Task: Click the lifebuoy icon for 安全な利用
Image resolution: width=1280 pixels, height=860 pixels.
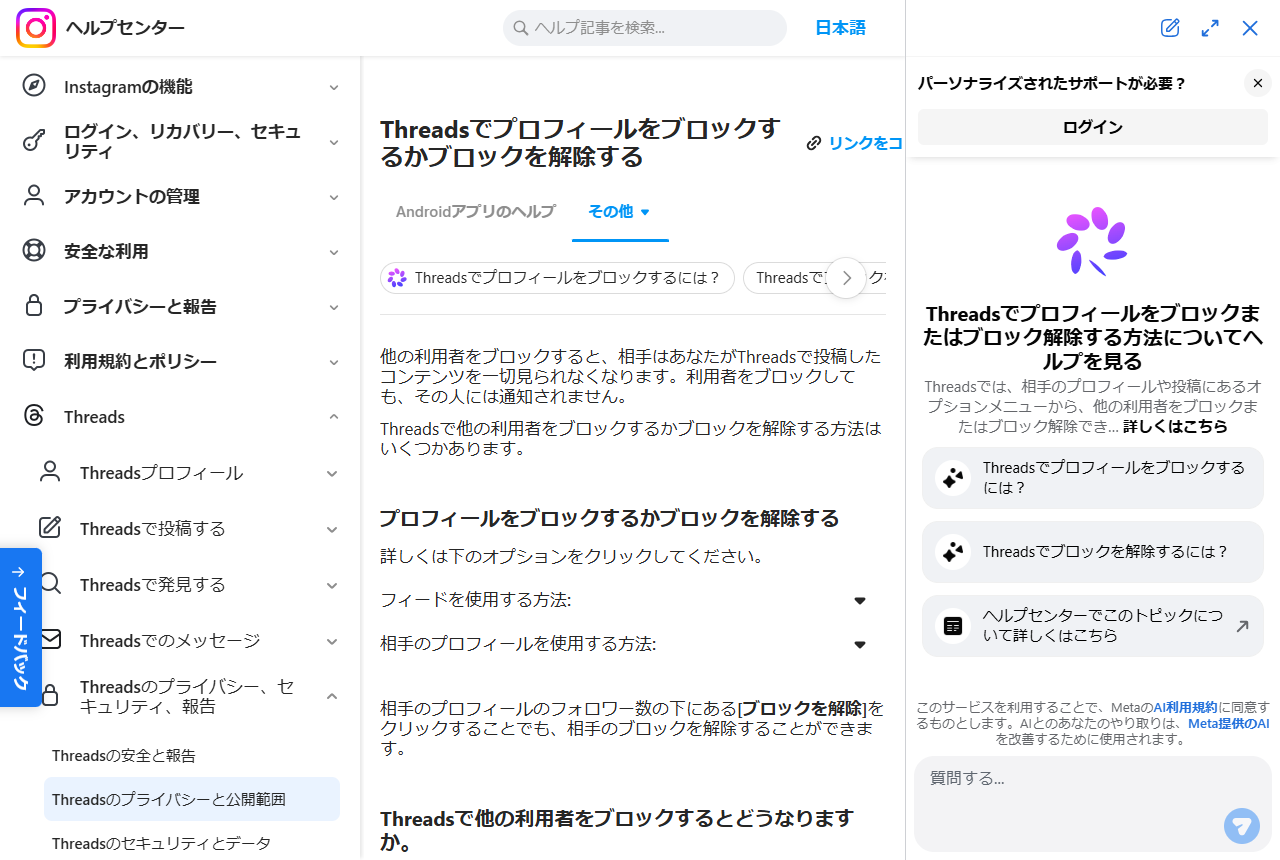Action: [x=34, y=251]
